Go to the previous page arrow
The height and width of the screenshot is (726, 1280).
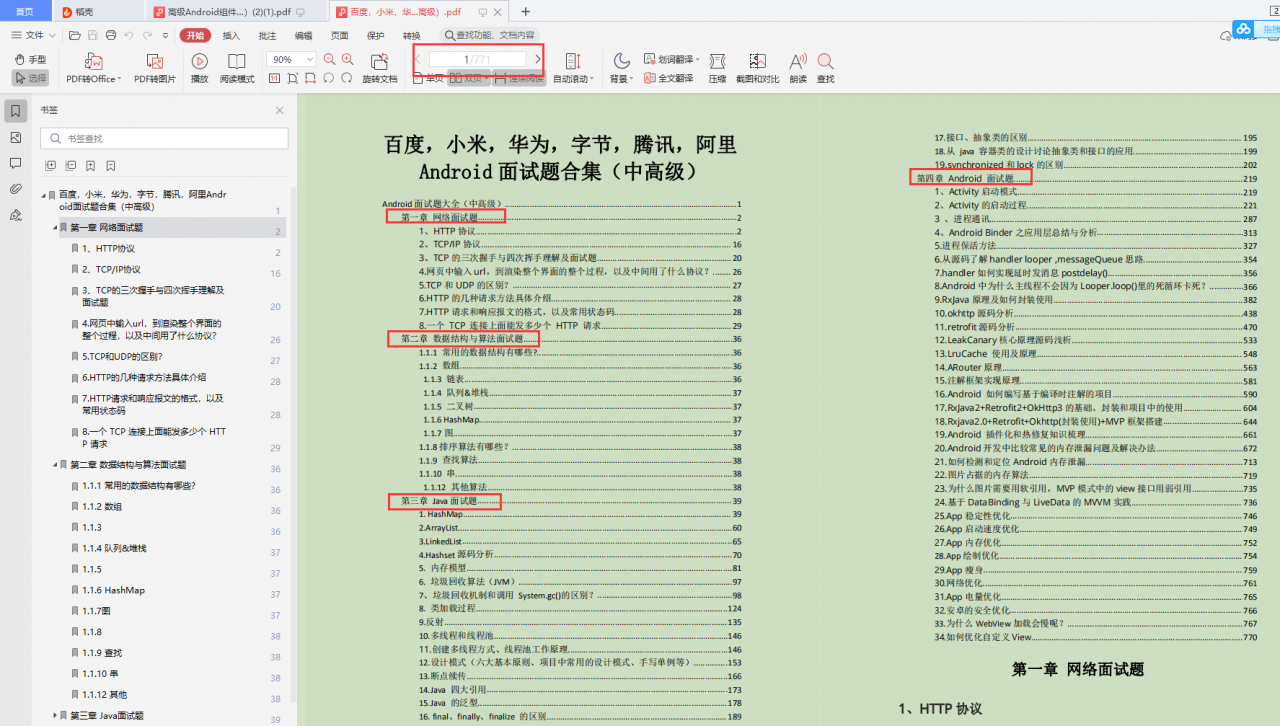[418, 59]
